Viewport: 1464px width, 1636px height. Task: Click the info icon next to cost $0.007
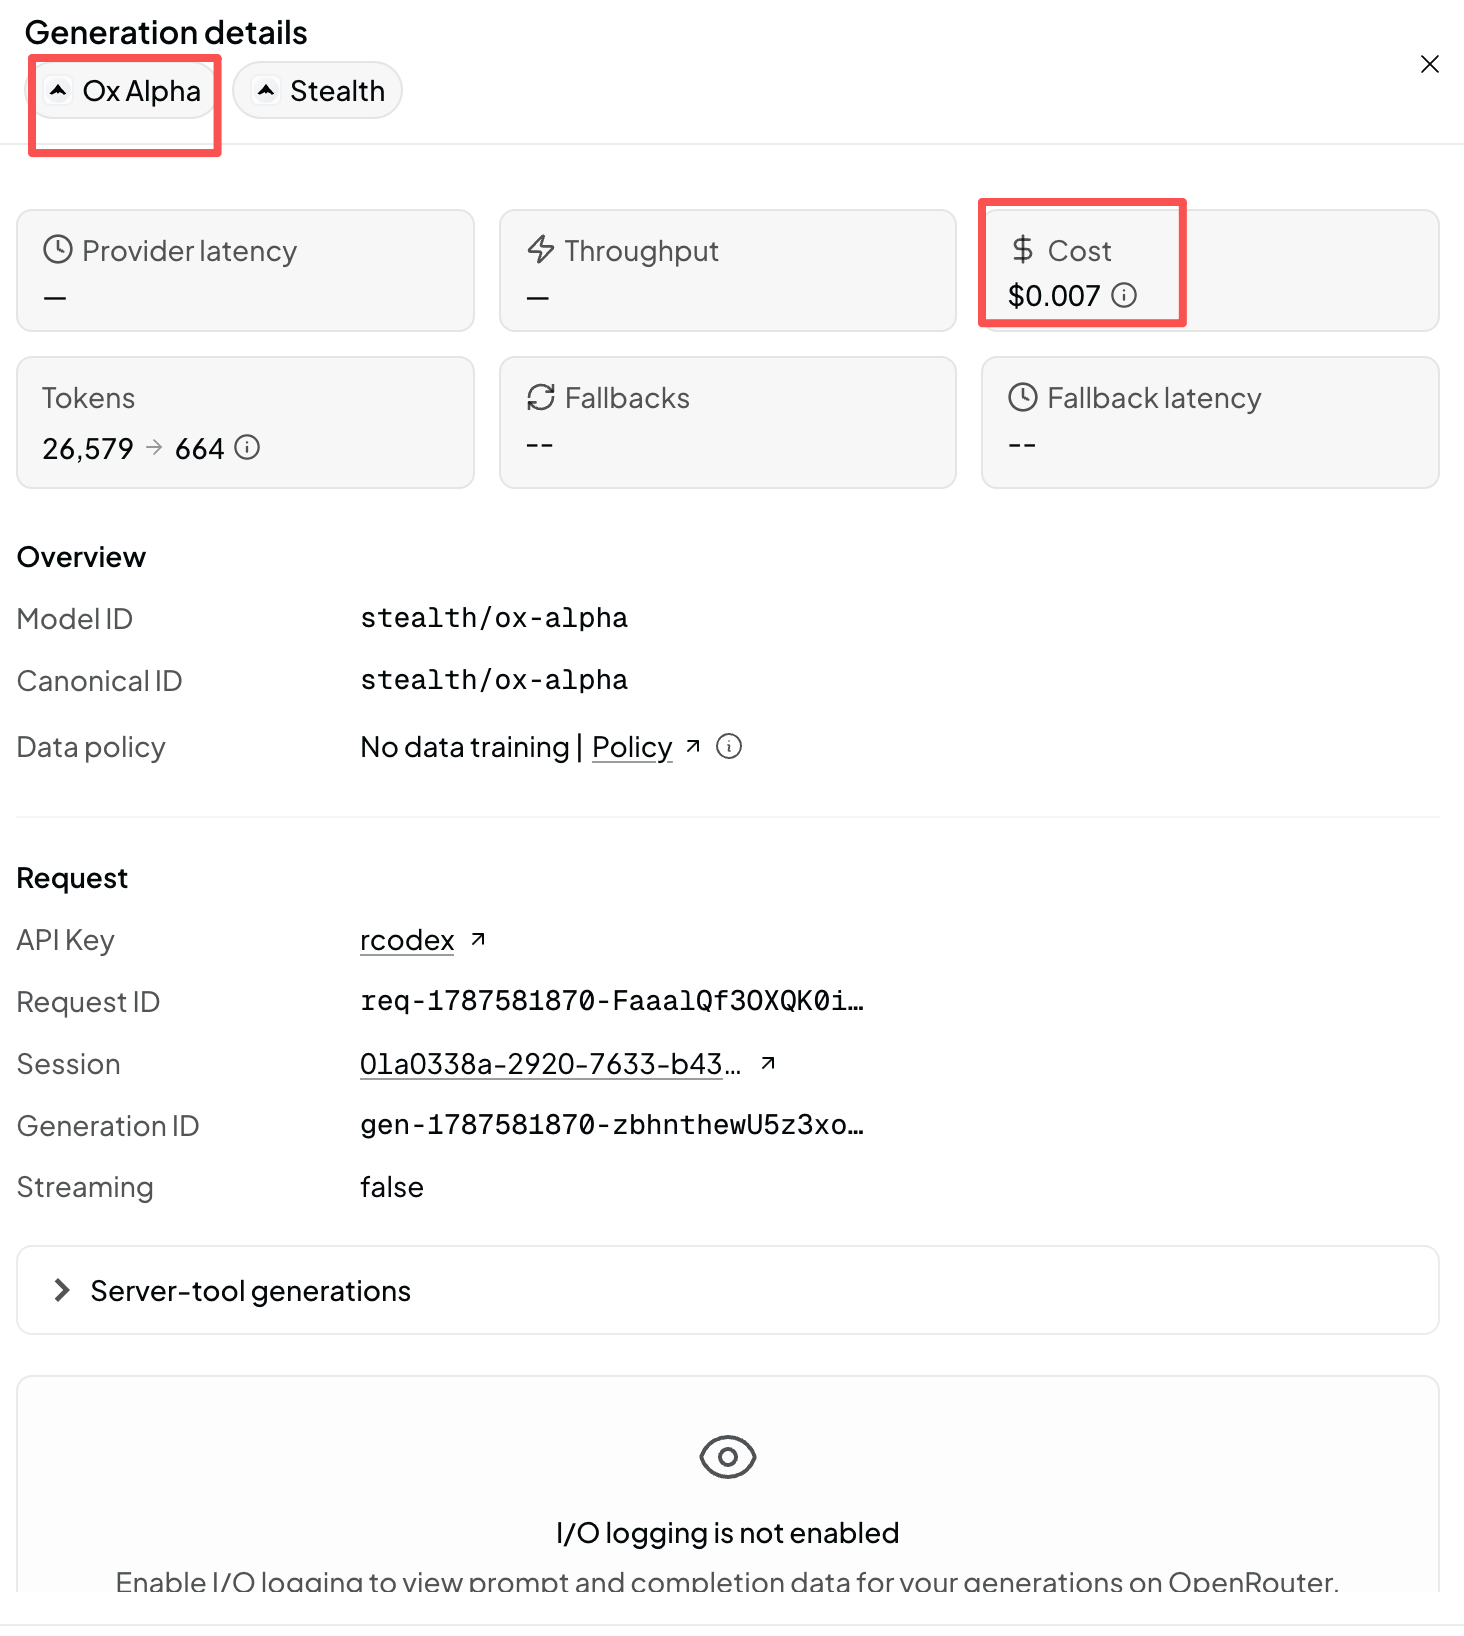click(1125, 295)
